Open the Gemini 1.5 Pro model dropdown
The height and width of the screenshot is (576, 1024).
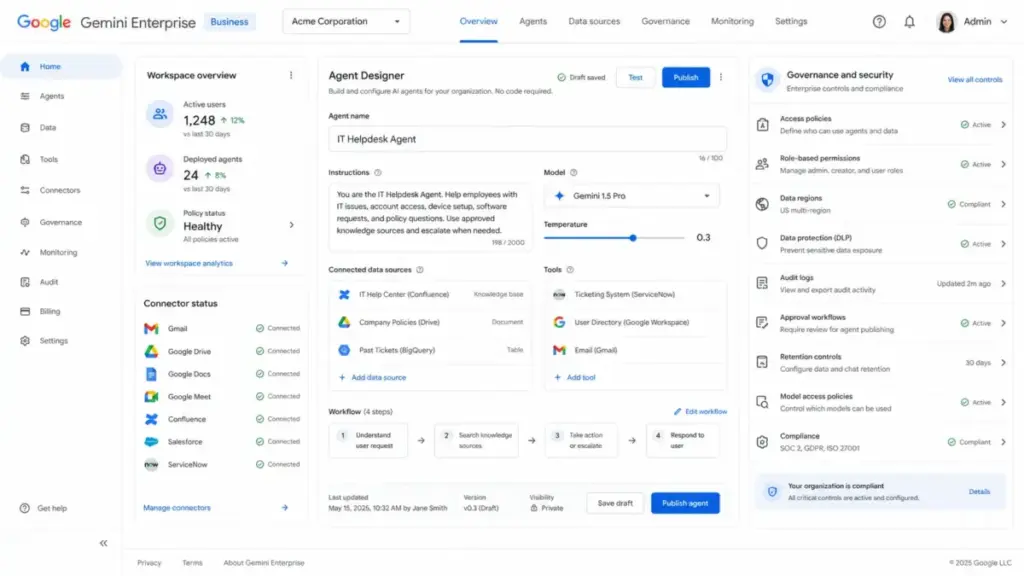tap(632, 196)
